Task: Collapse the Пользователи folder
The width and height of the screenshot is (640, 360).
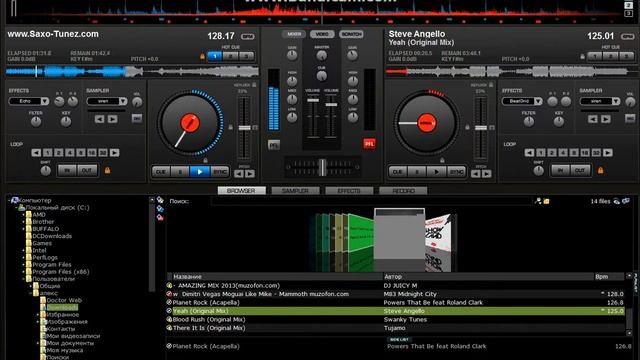Action: (23, 279)
